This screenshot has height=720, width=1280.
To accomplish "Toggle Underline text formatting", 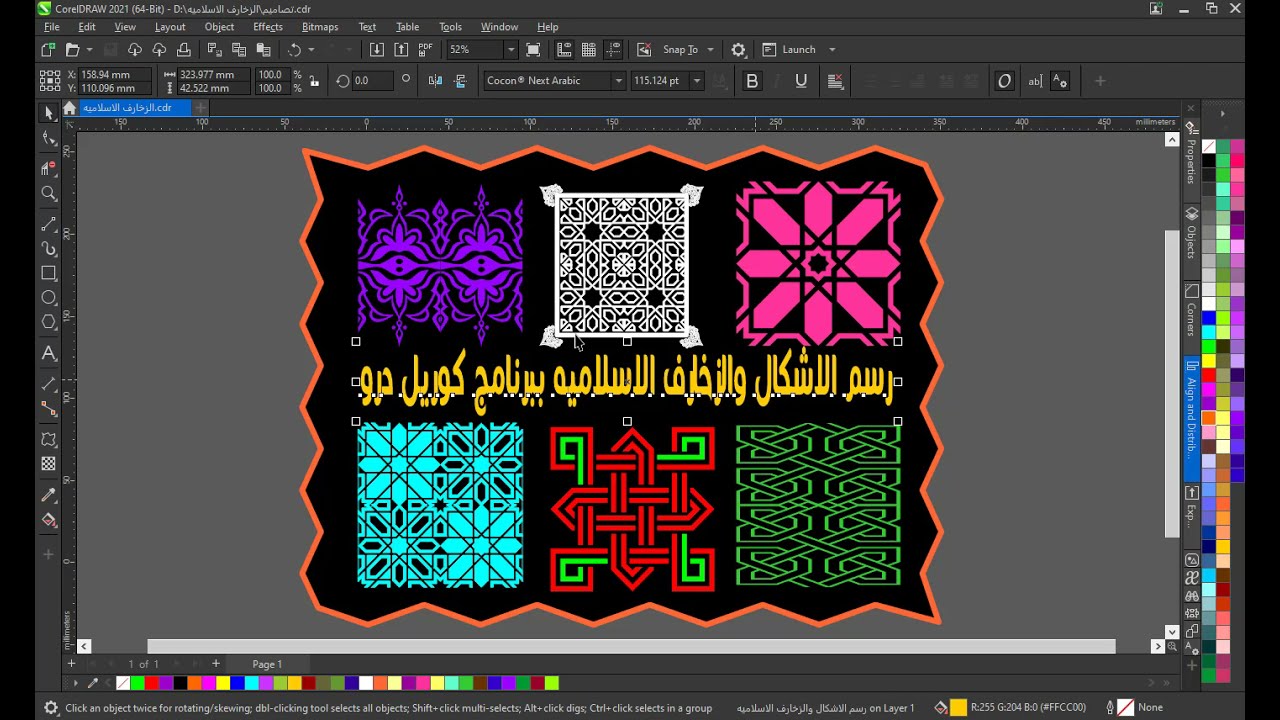I will [x=801, y=81].
